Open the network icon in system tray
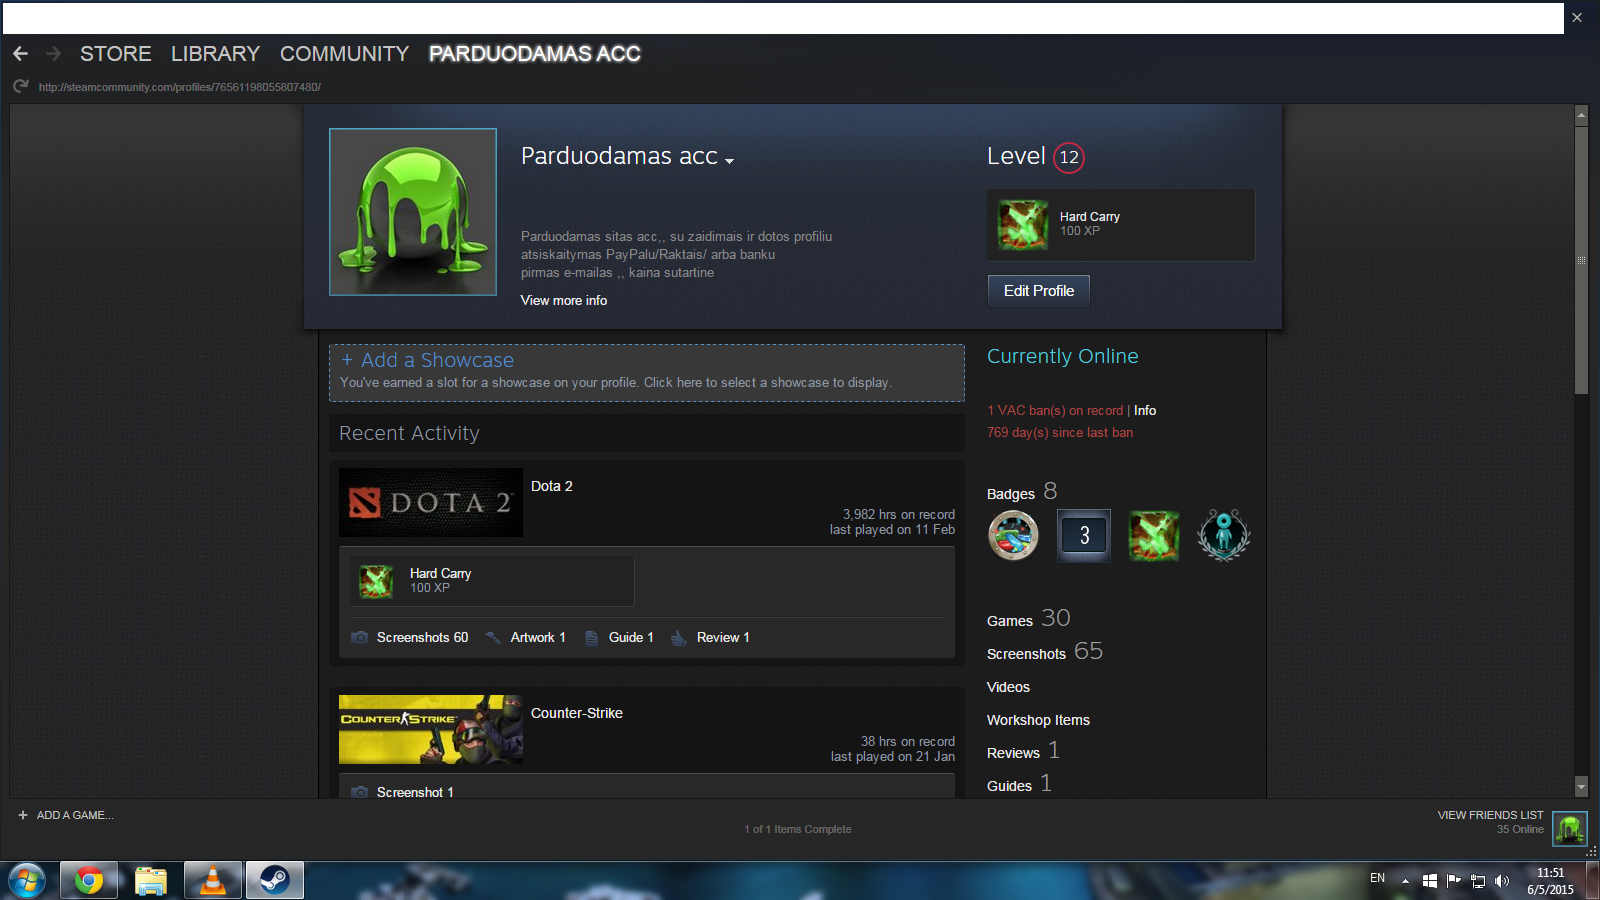Screen dimensions: 1600x900 pos(1478,881)
